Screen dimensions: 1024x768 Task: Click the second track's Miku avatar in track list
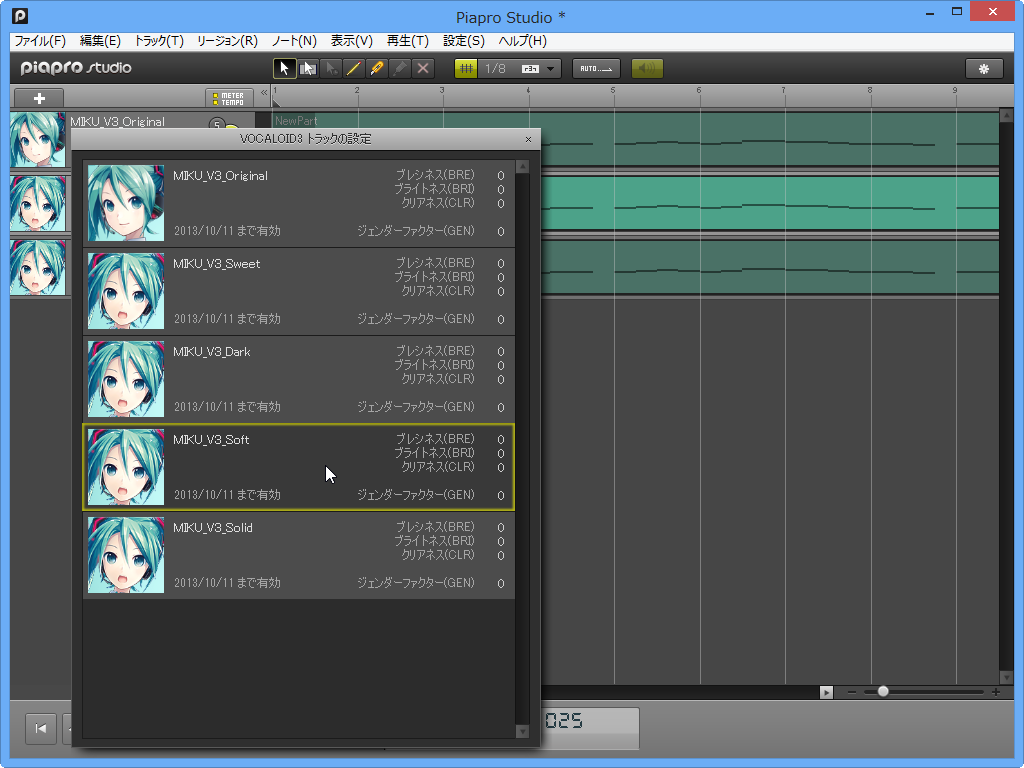(37, 204)
